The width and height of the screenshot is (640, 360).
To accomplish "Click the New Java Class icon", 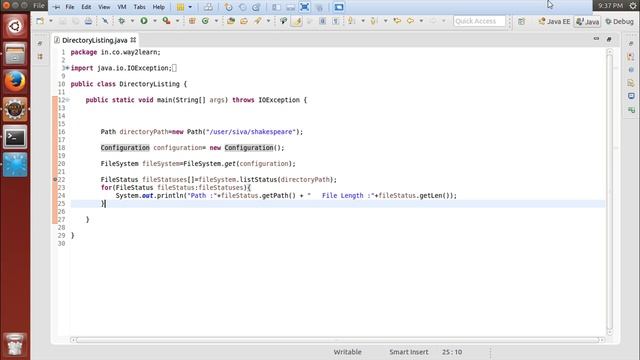I will 205,21.
